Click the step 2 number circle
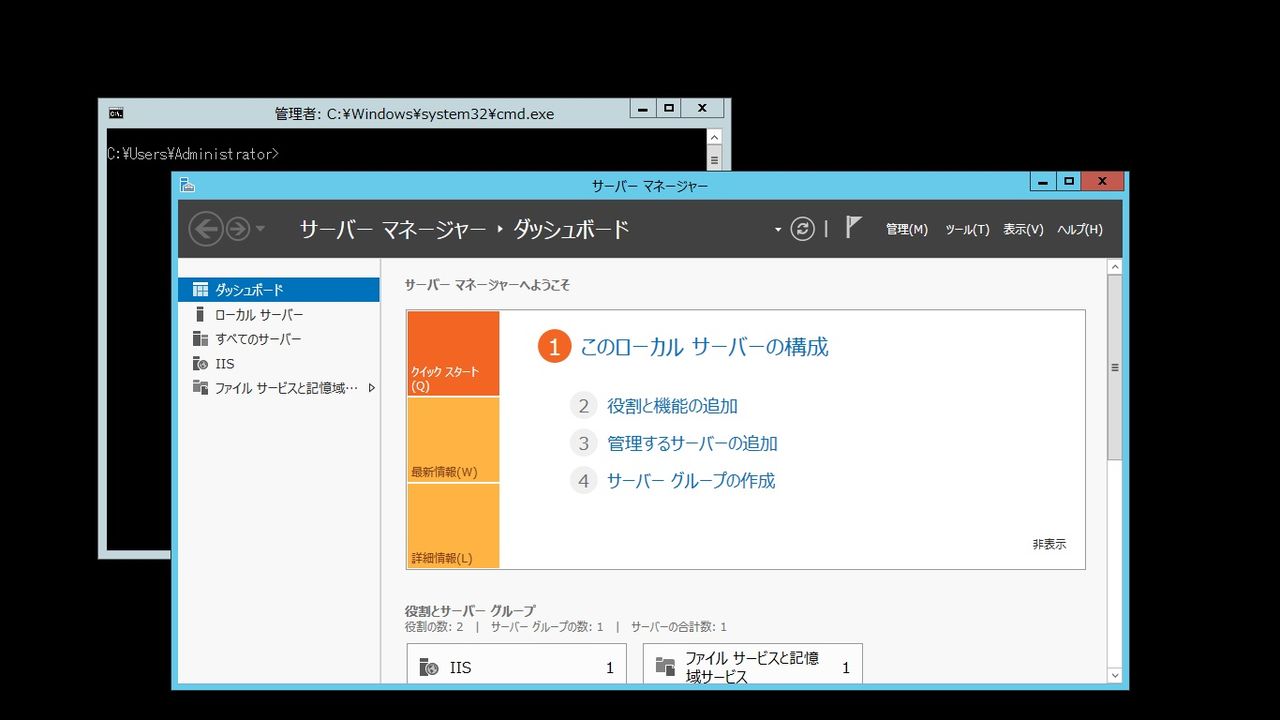The height and width of the screenshot is (720, 1280). click(x=584, y=406)
